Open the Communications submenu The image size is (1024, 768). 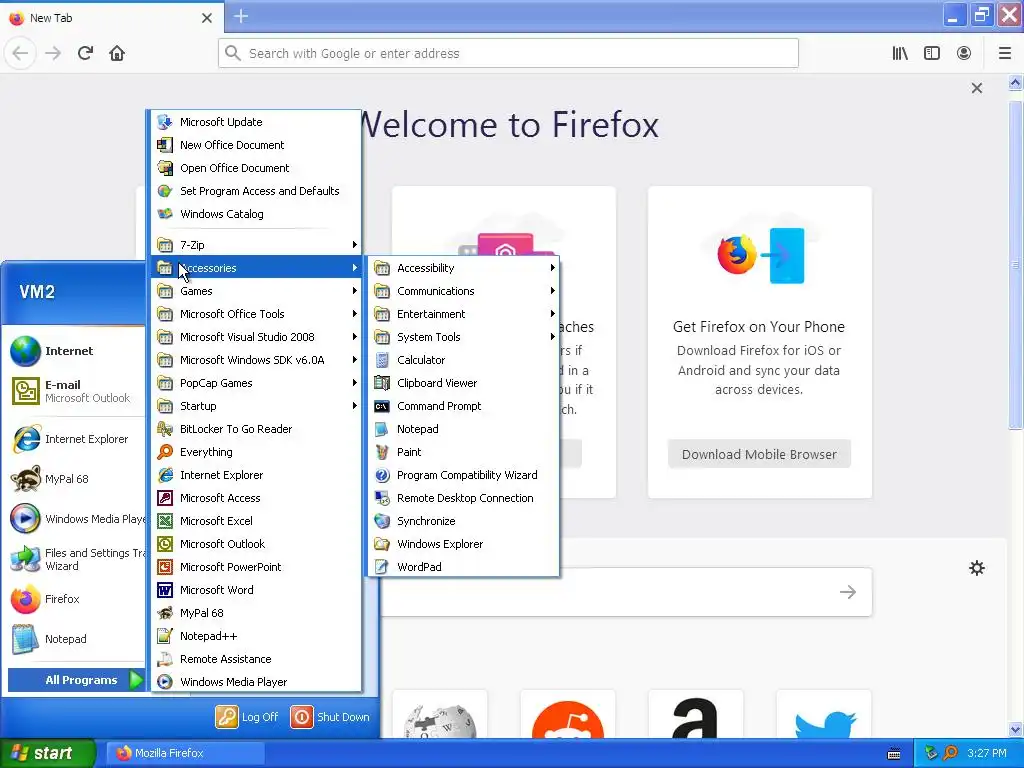pos(463,291)
